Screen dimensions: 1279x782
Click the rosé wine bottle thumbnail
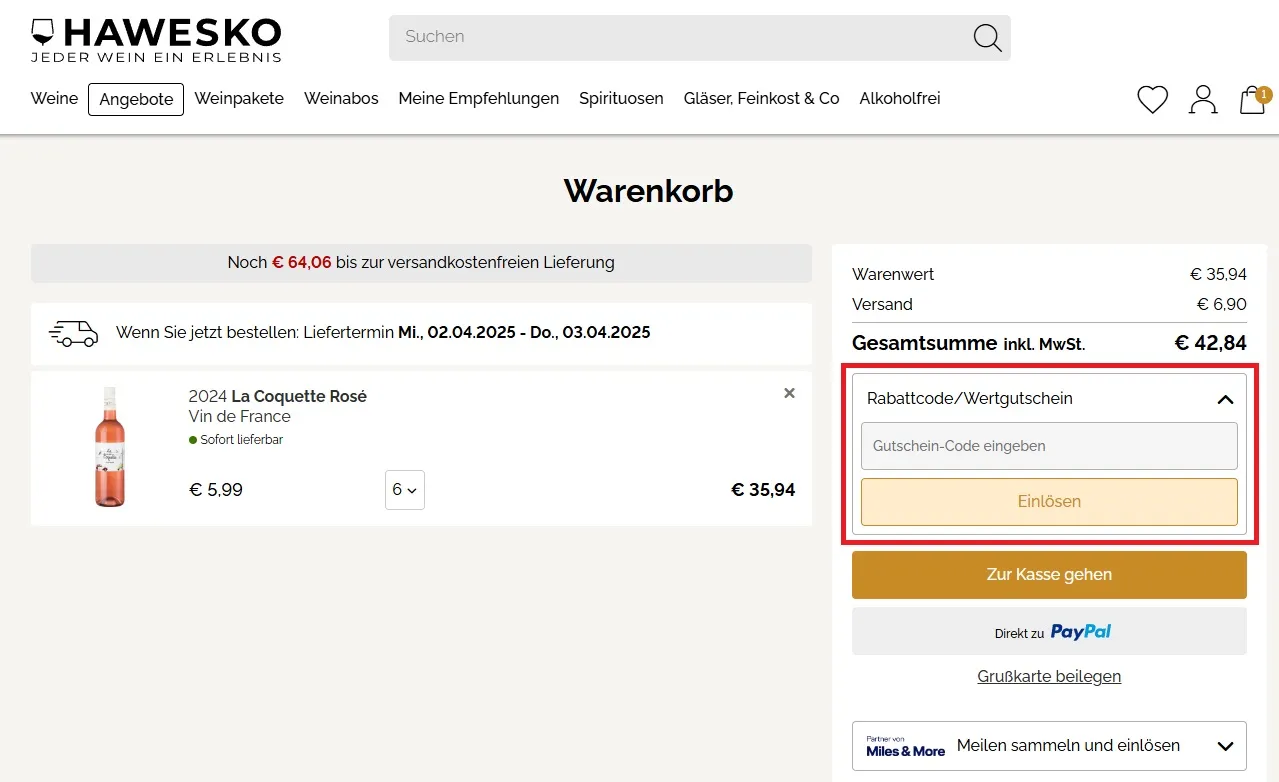(x=108, y=446)
